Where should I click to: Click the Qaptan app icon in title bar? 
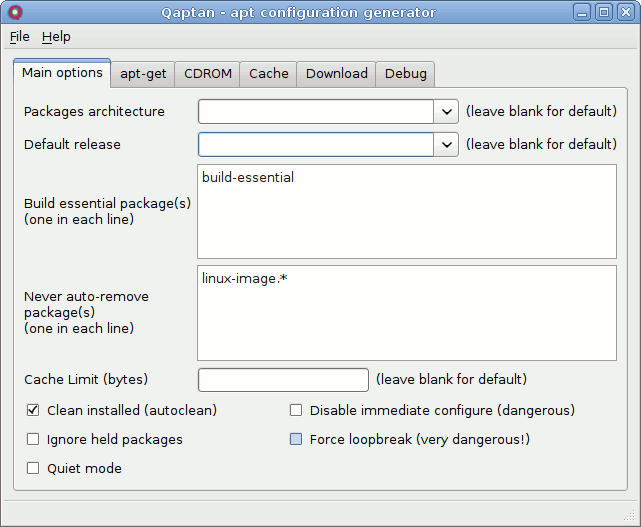coord(15,12)
